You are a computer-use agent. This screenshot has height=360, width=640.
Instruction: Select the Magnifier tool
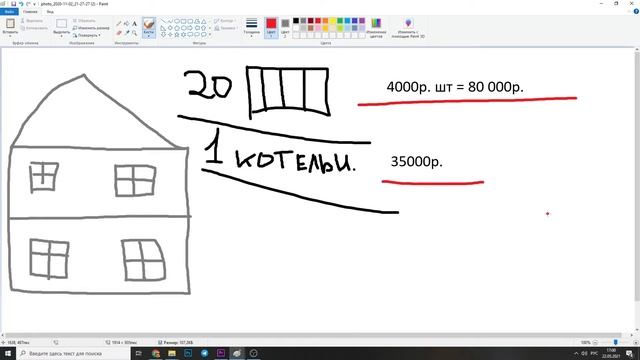(134, 33)
